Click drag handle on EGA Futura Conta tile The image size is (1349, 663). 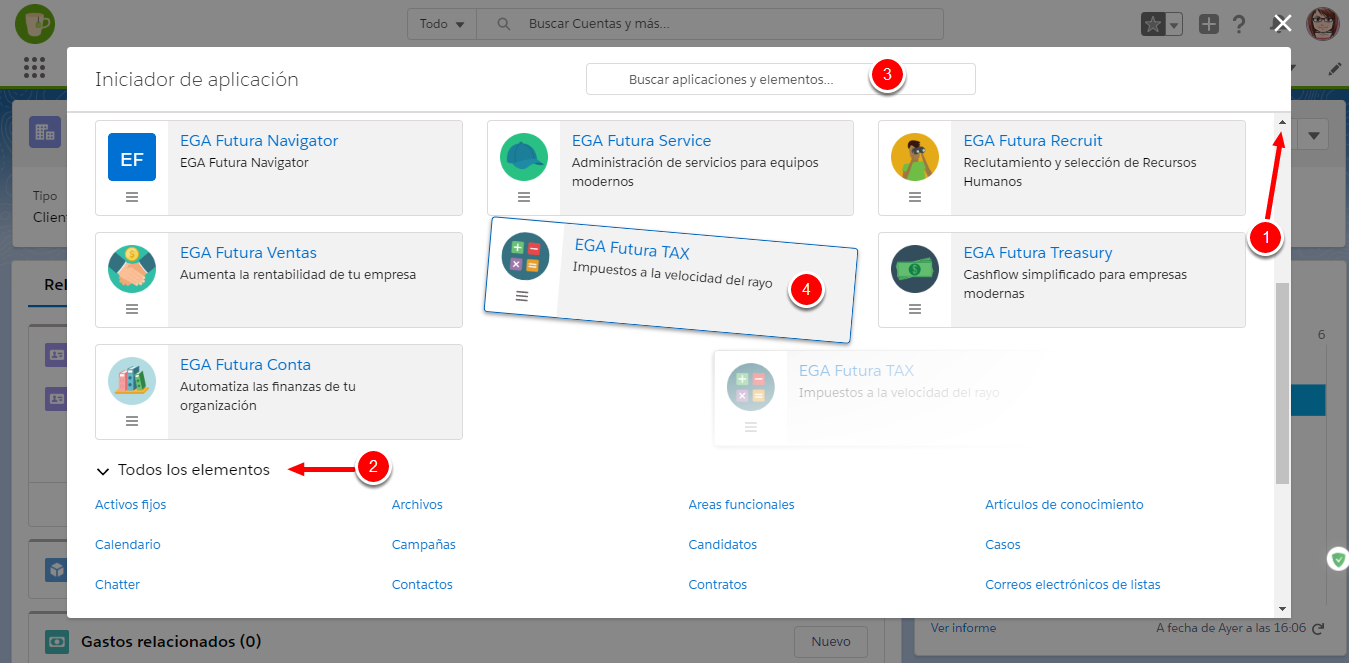[132, 421]
